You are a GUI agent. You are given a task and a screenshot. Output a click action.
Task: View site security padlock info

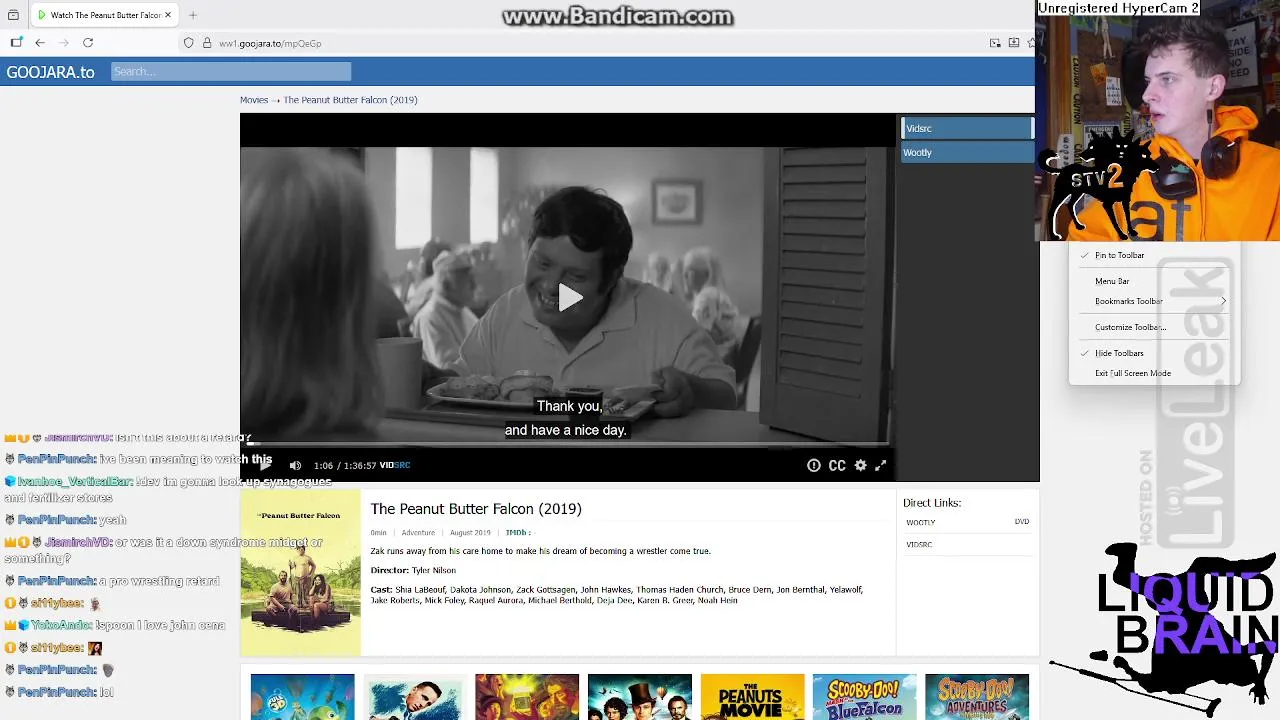[x=207, y=43]
